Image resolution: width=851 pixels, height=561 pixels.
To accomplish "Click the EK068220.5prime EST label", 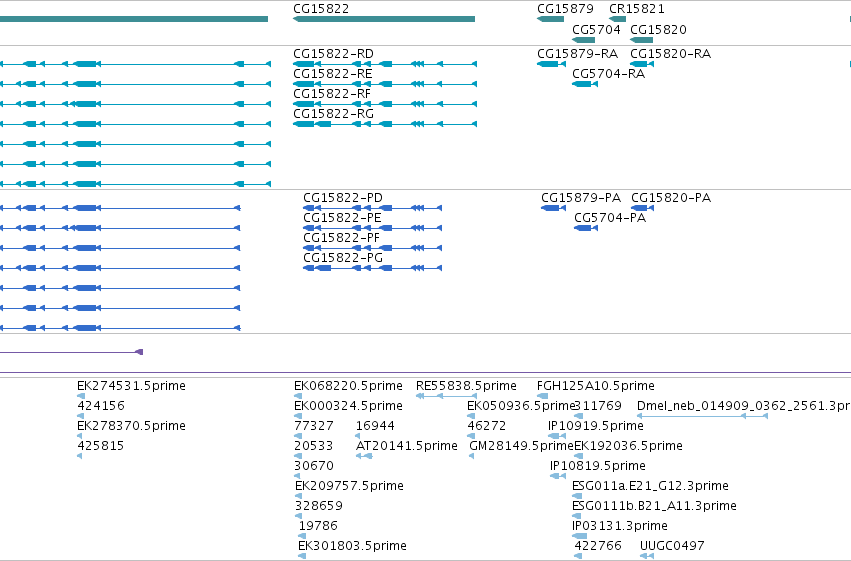I will tap(348, 386).
